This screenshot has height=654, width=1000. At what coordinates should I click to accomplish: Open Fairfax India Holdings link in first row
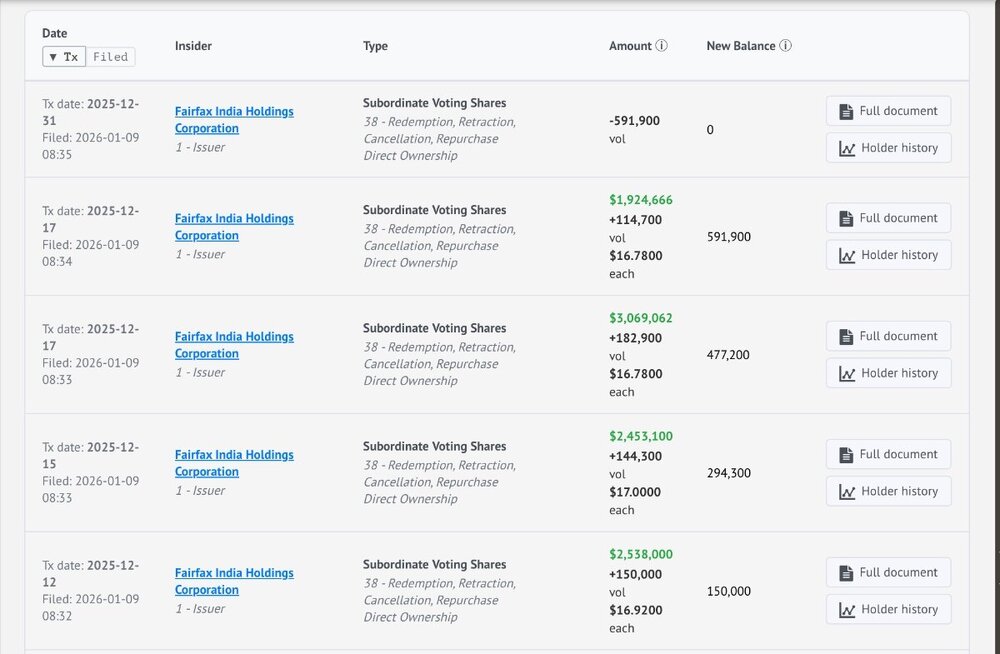click(x=234, y=119)
